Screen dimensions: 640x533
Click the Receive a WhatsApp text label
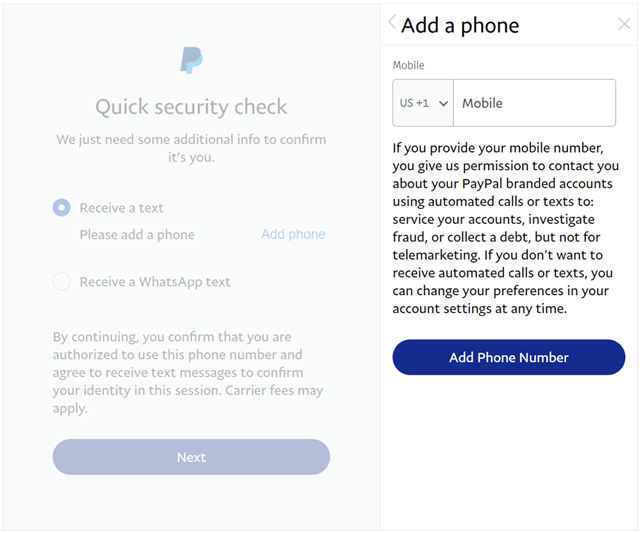point(155,282)
